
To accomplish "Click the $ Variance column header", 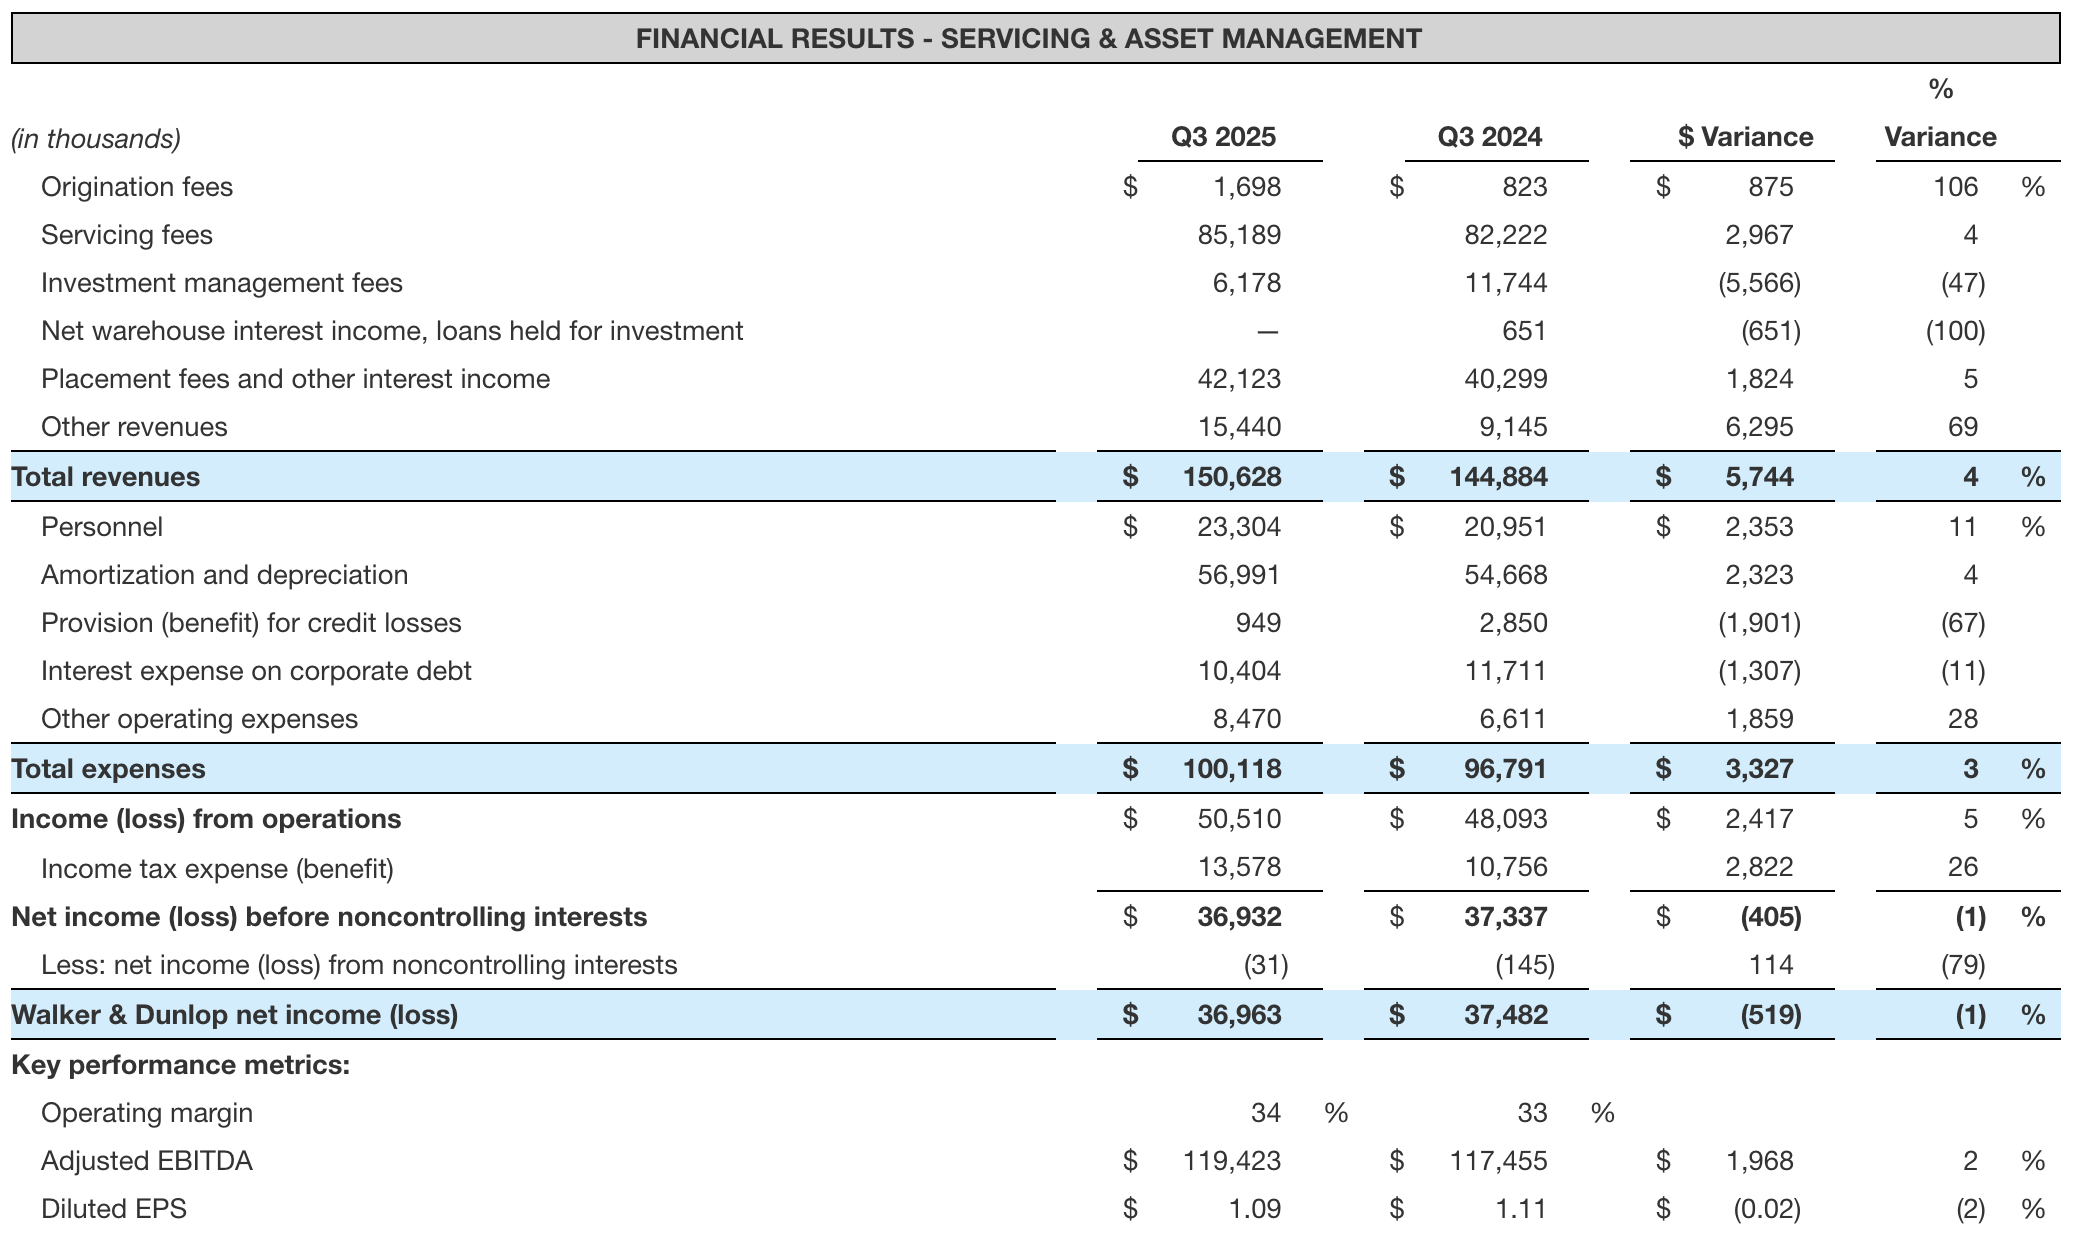I will (x=1744, y=137).
